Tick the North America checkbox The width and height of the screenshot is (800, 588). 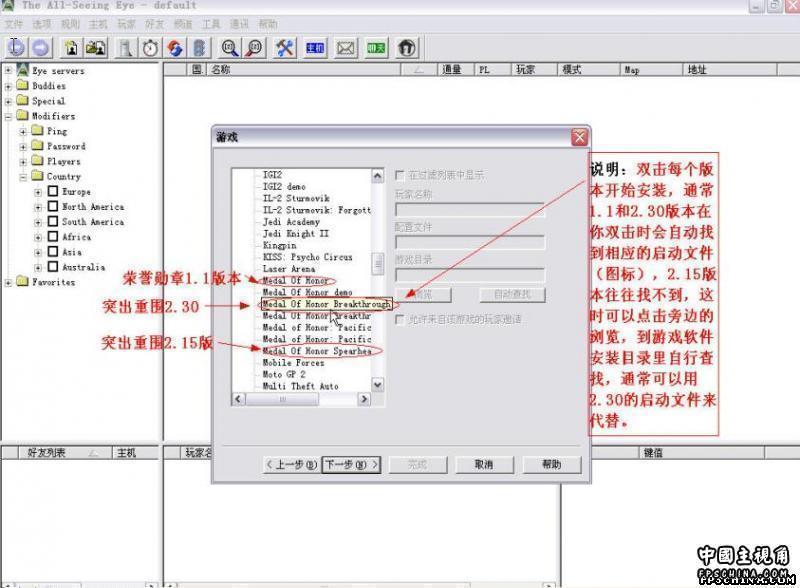coord(53,206)
